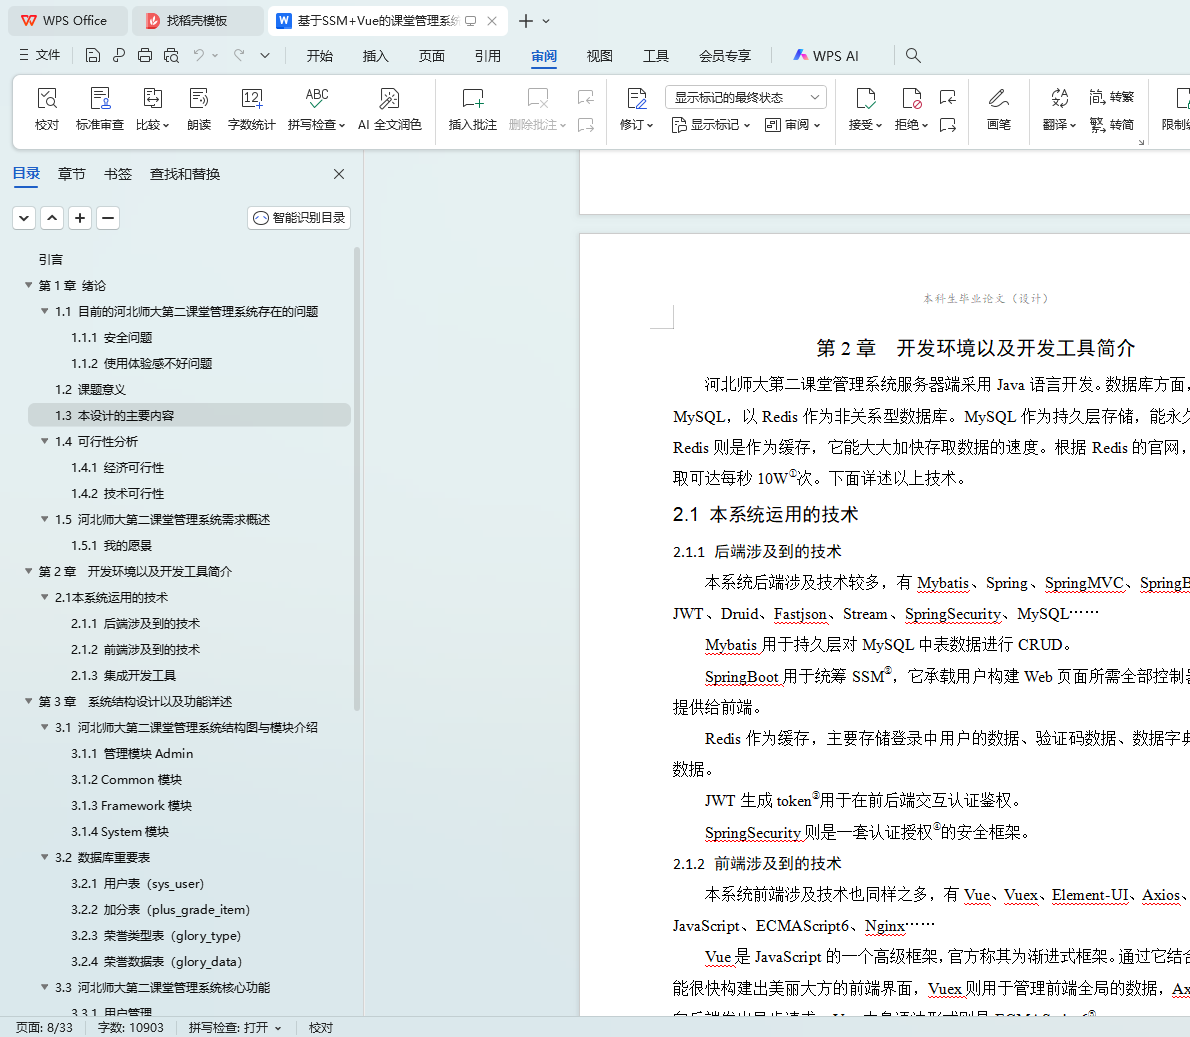Click the 朗读 read aloud icon
Screen dimensions: 1190x1037
coord(199,109)
